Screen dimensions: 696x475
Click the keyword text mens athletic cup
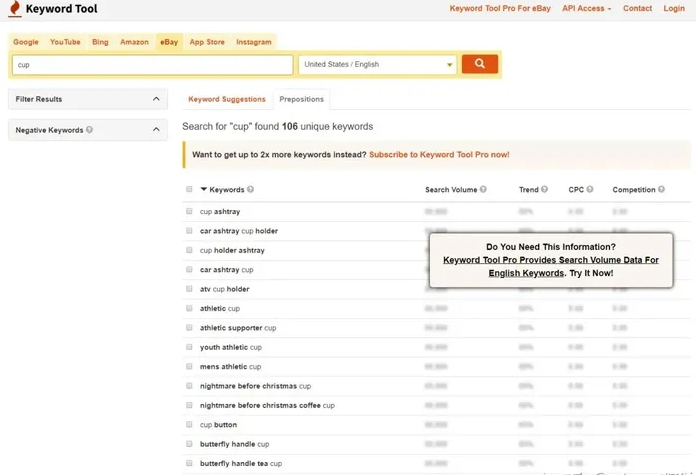point(230,367)
